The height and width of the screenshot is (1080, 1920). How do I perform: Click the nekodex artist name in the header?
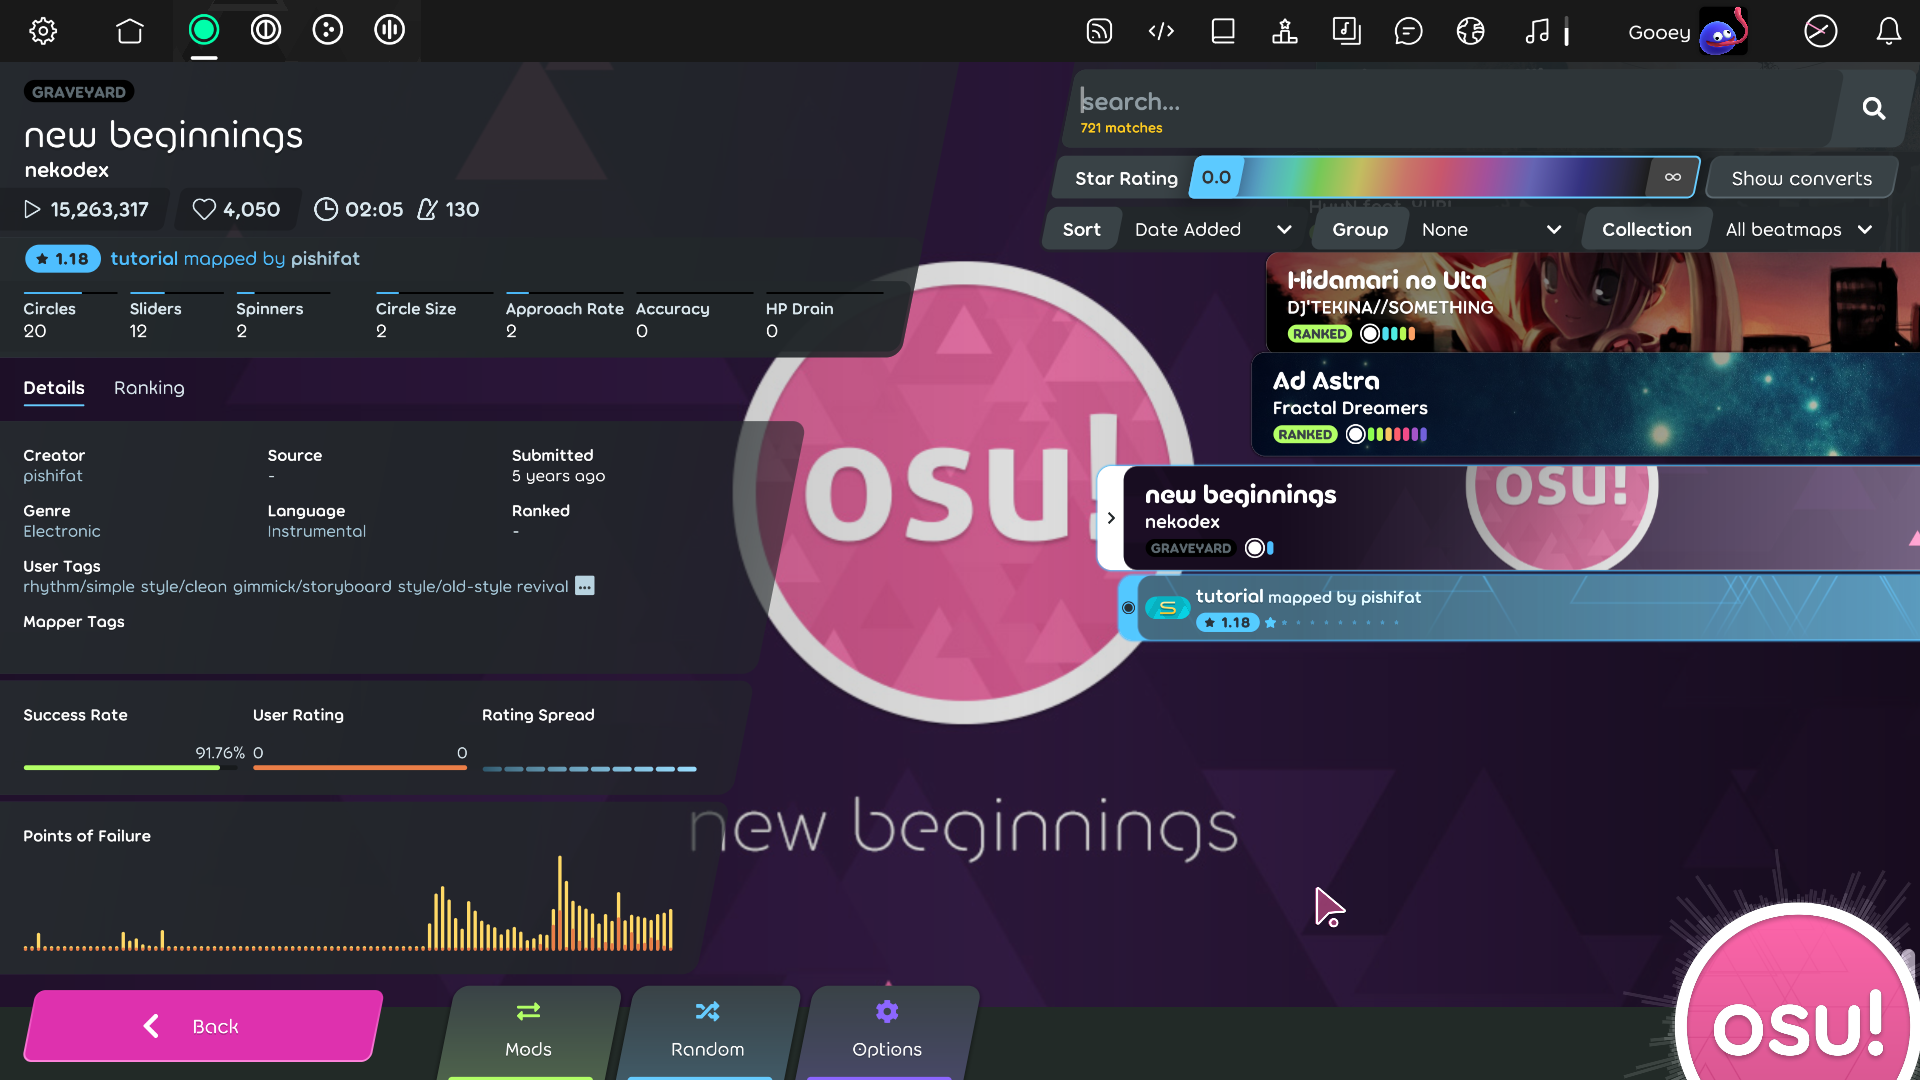pyautogui.click(x=66, y=170)
